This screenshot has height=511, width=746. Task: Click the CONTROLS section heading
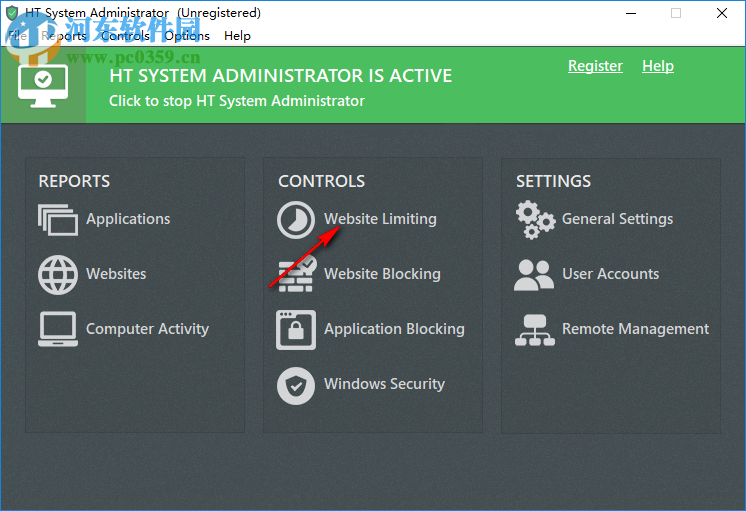pyautogui.click(x=322, y=181)
